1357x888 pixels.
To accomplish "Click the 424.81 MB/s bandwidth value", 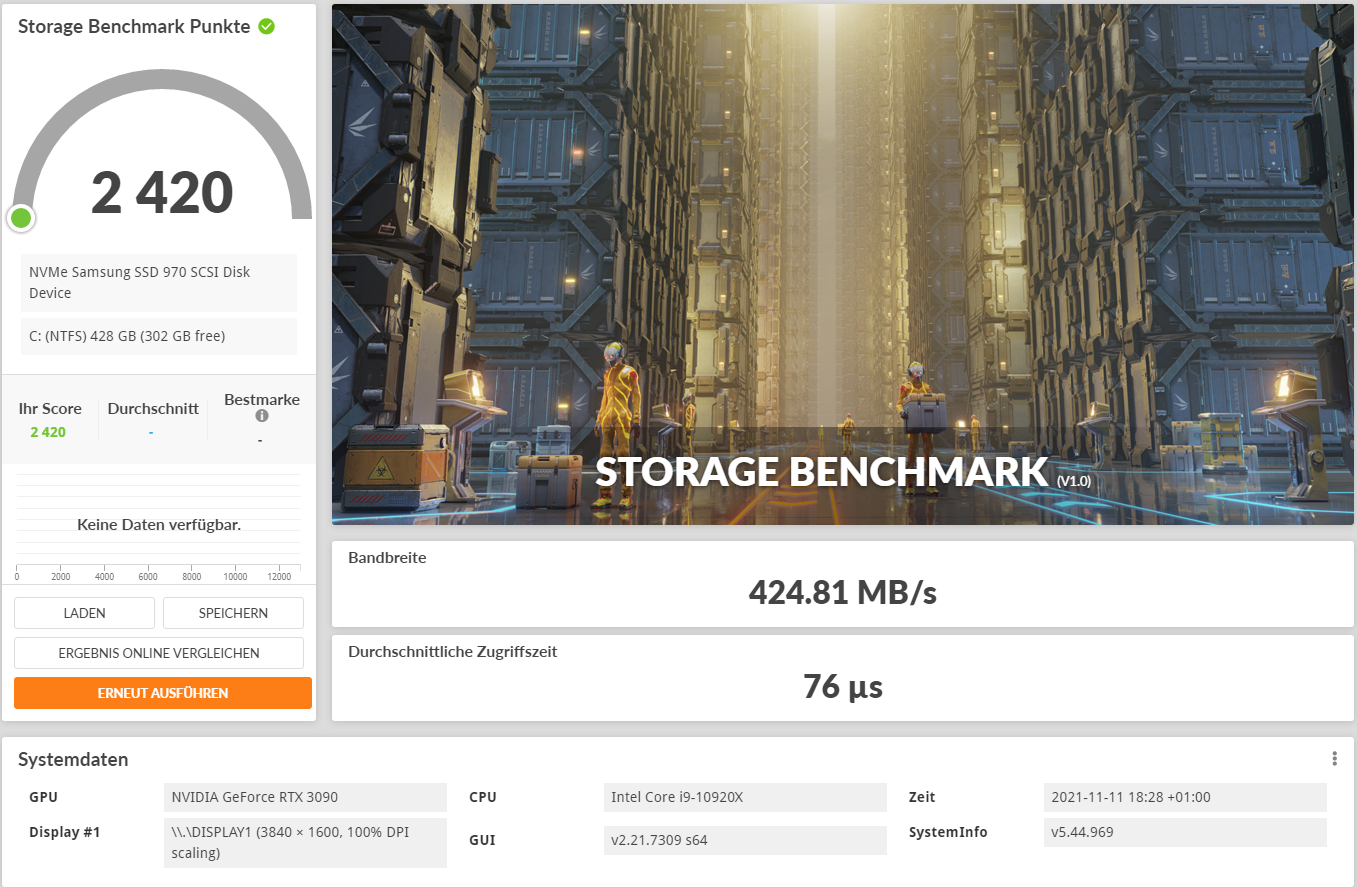I will (842, 592).
